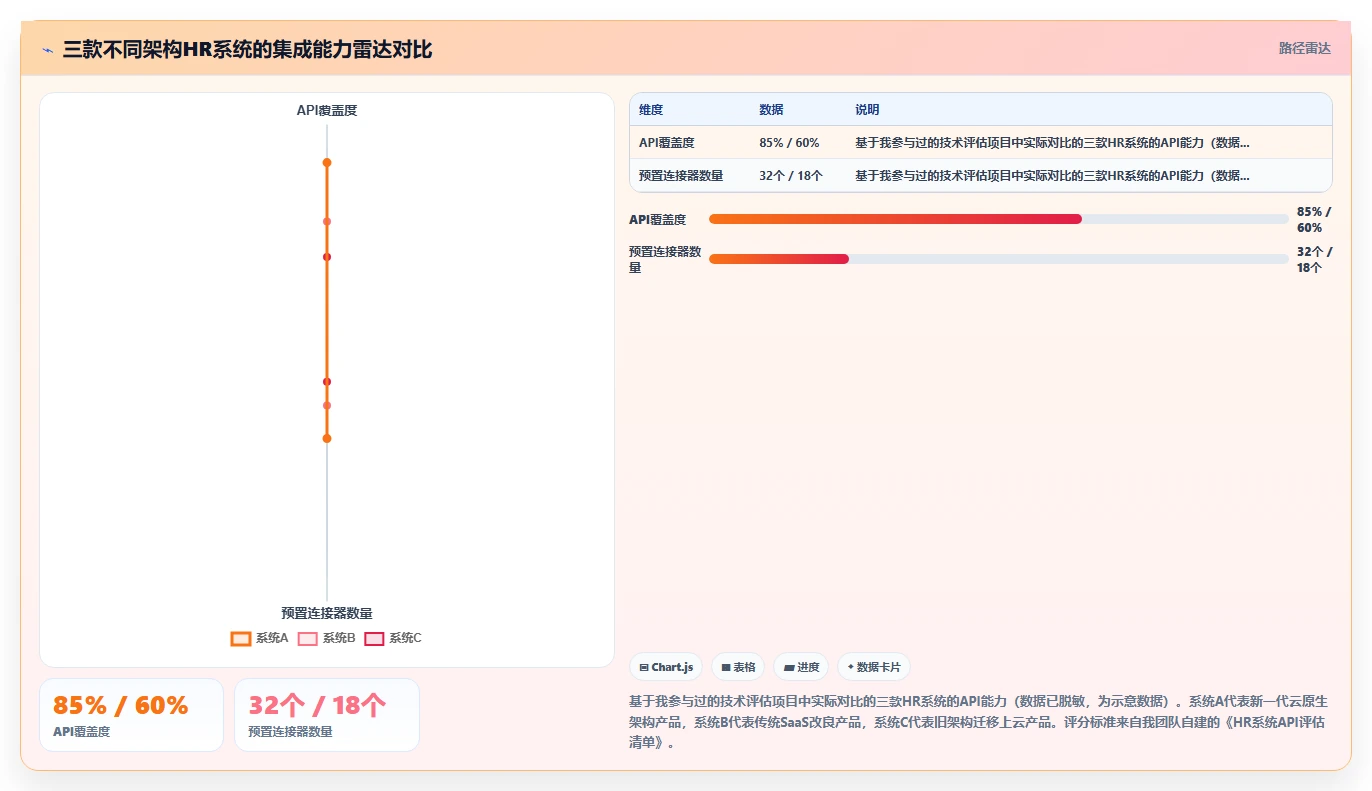Image resolution: width=1372 pixels, height=791 pixels.
Task: Click the 维度 column header
Action: pos(651,110)
